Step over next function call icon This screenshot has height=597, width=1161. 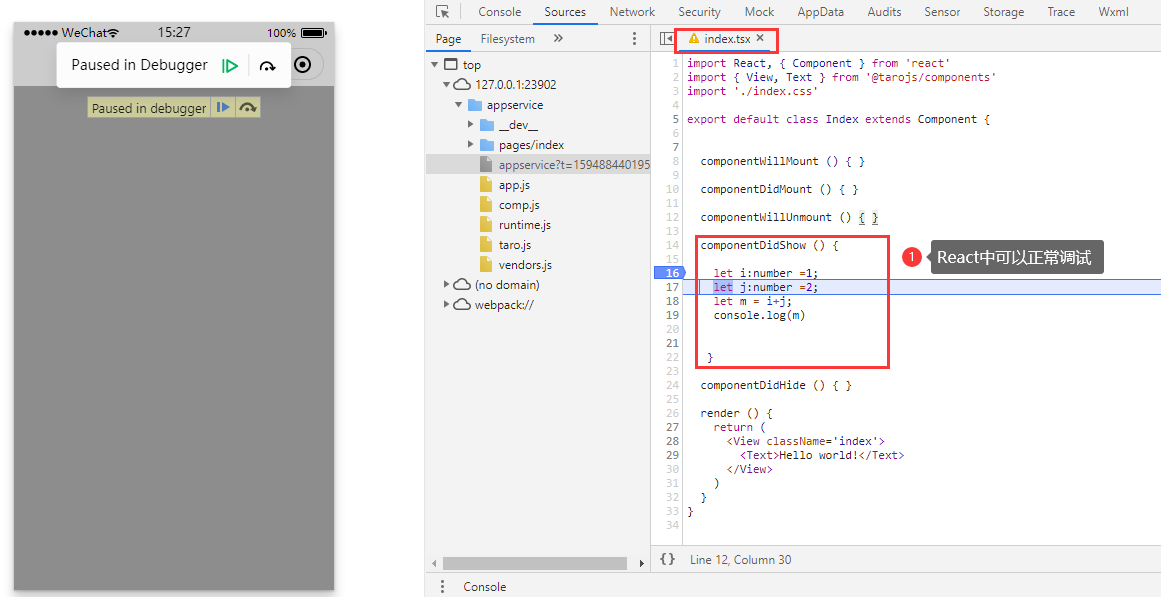click(267, 65)
